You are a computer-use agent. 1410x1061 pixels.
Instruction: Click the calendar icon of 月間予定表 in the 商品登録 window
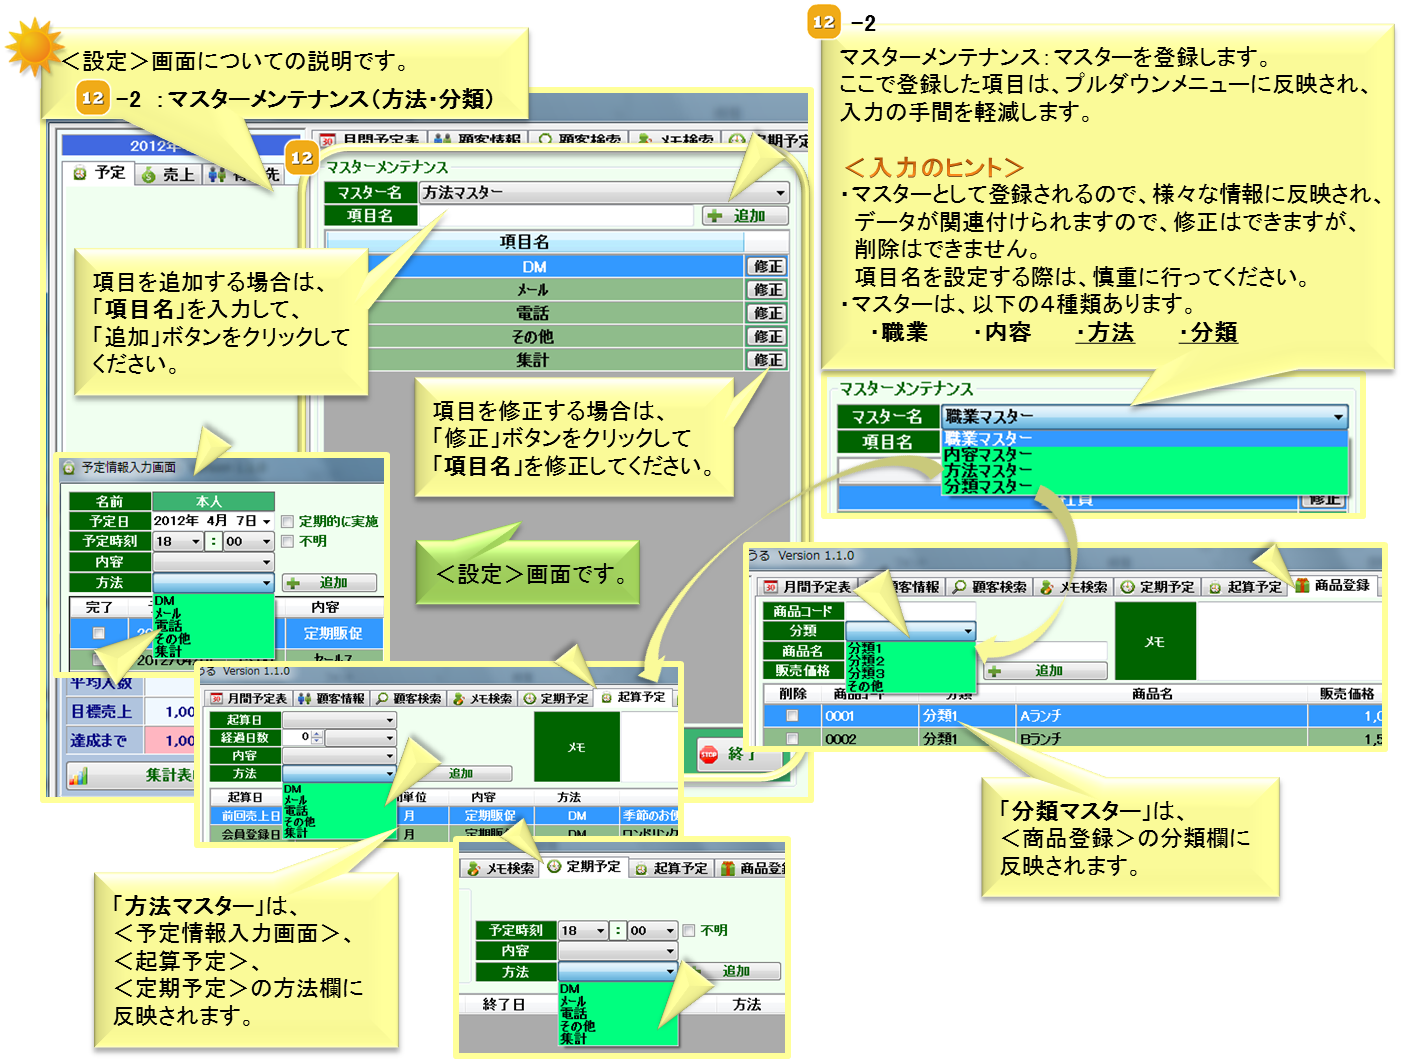770,587
